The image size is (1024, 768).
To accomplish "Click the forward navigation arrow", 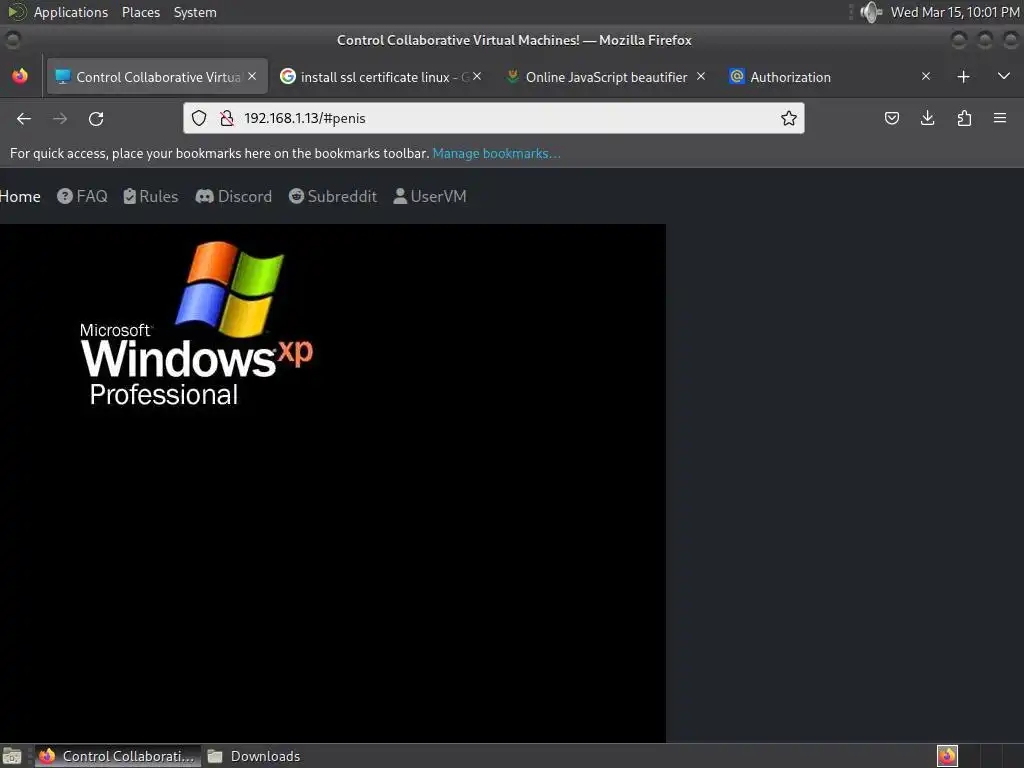I will pos(60,118).
